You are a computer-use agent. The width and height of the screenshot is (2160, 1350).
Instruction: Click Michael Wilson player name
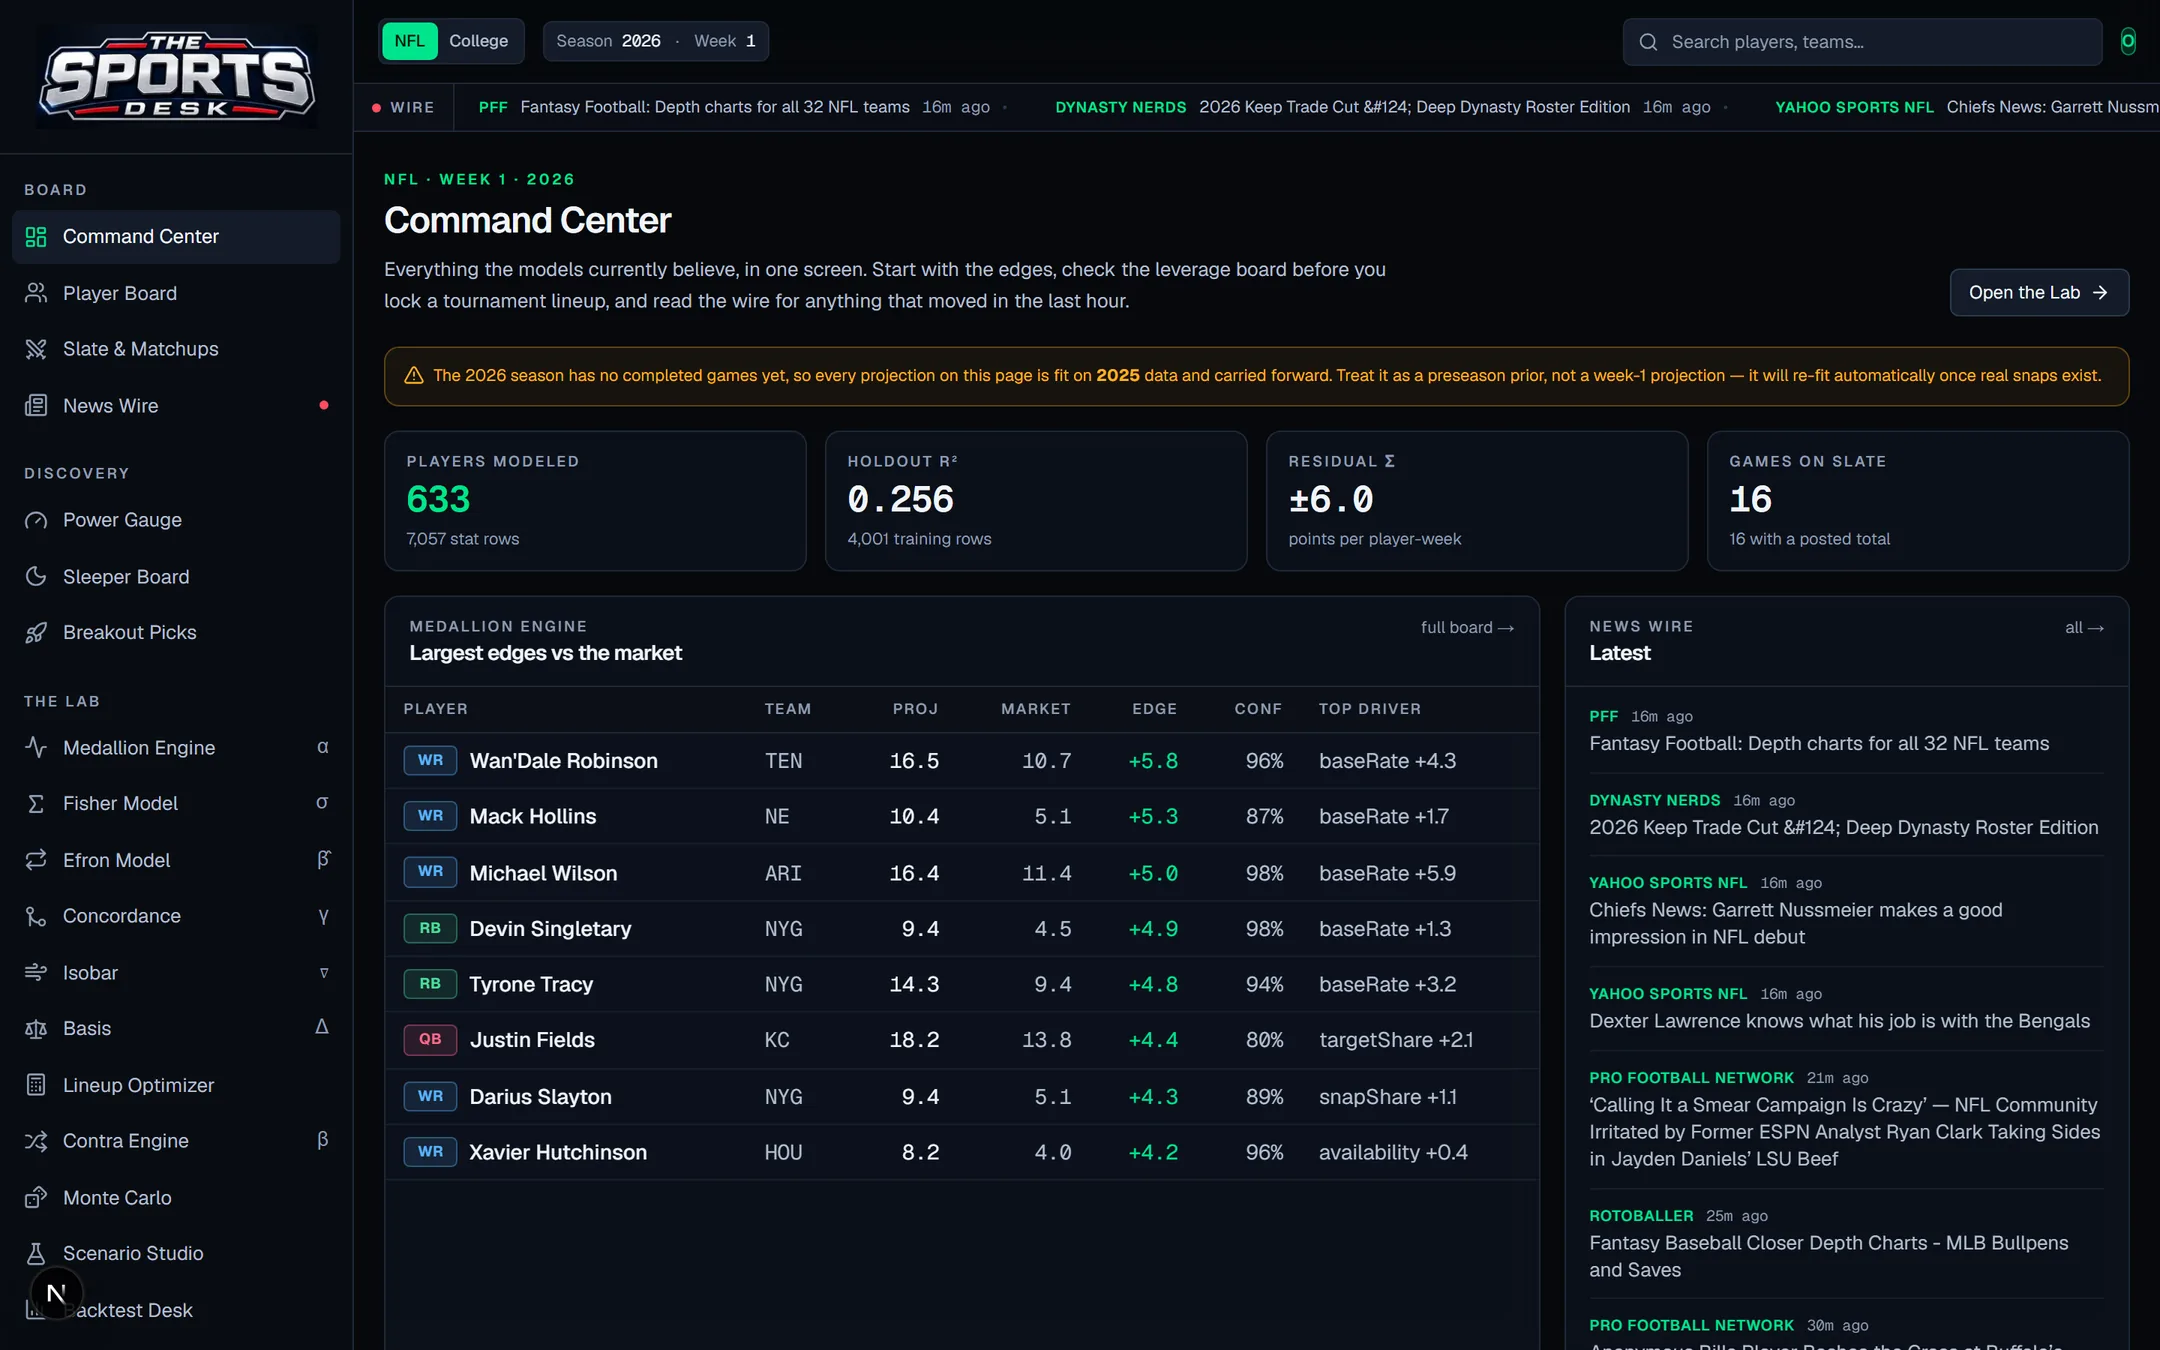tap(543, 874)
